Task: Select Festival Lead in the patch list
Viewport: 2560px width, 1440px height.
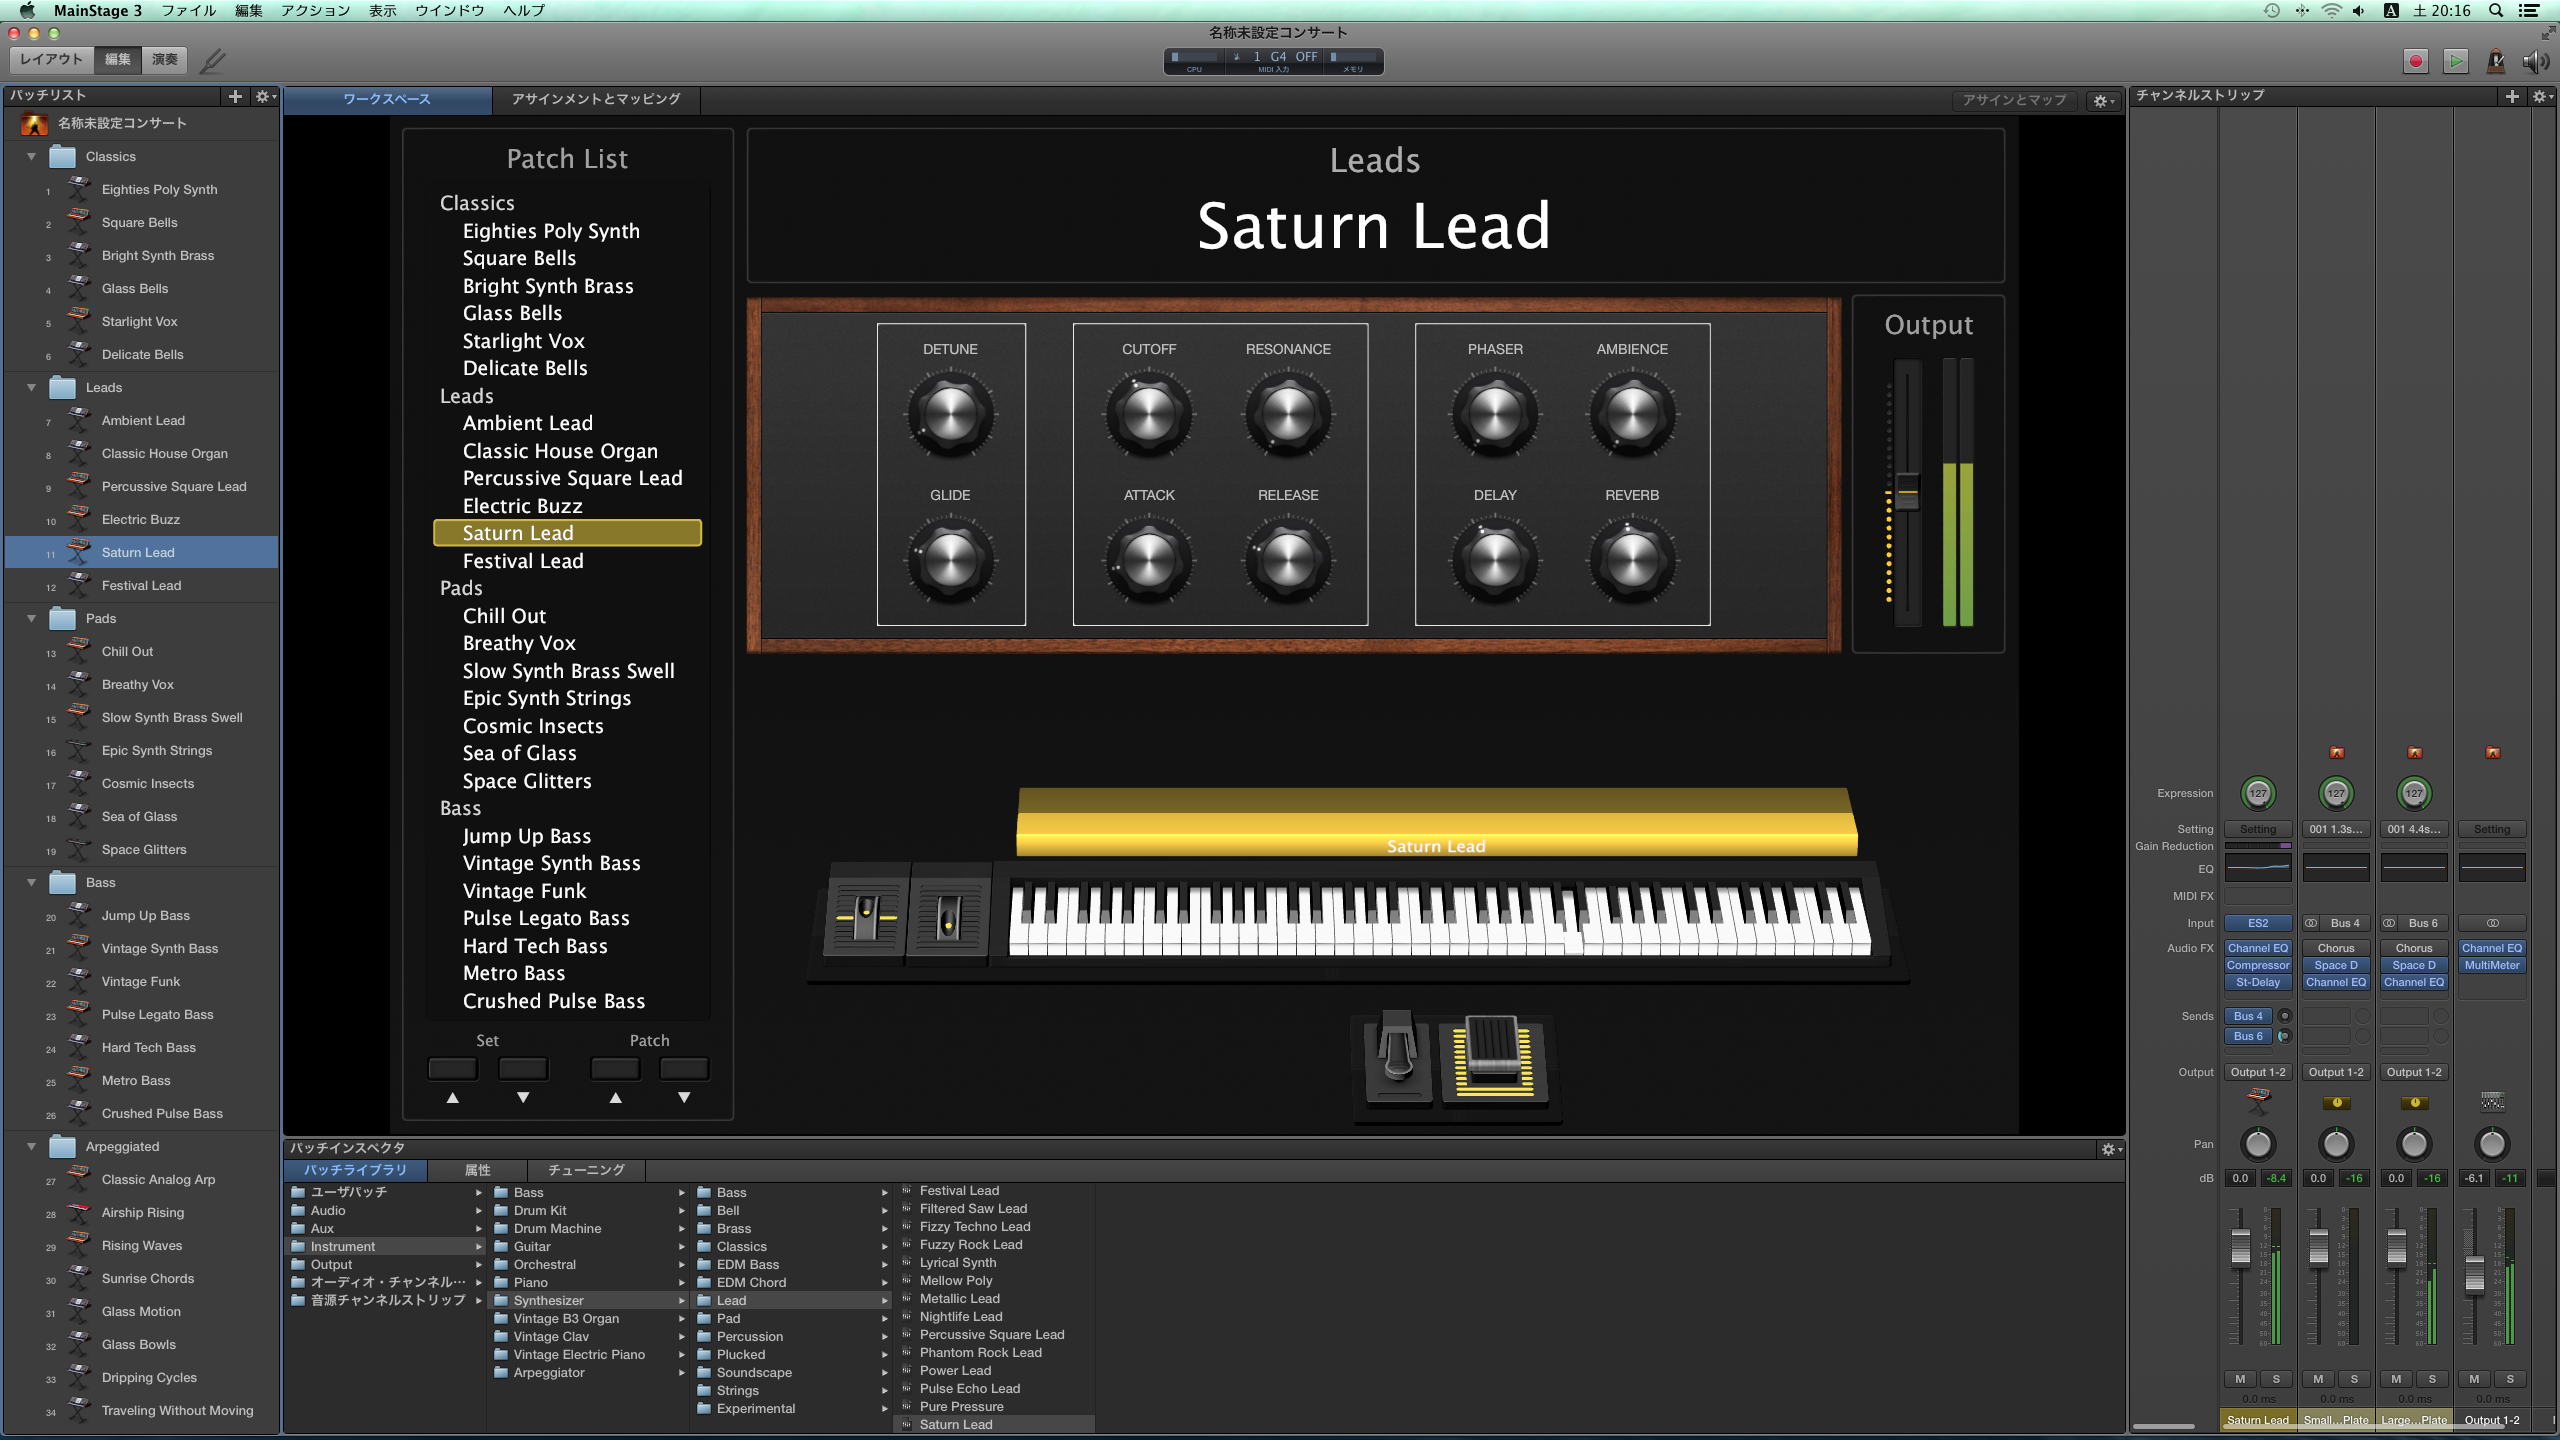Action: click(522, 561)
